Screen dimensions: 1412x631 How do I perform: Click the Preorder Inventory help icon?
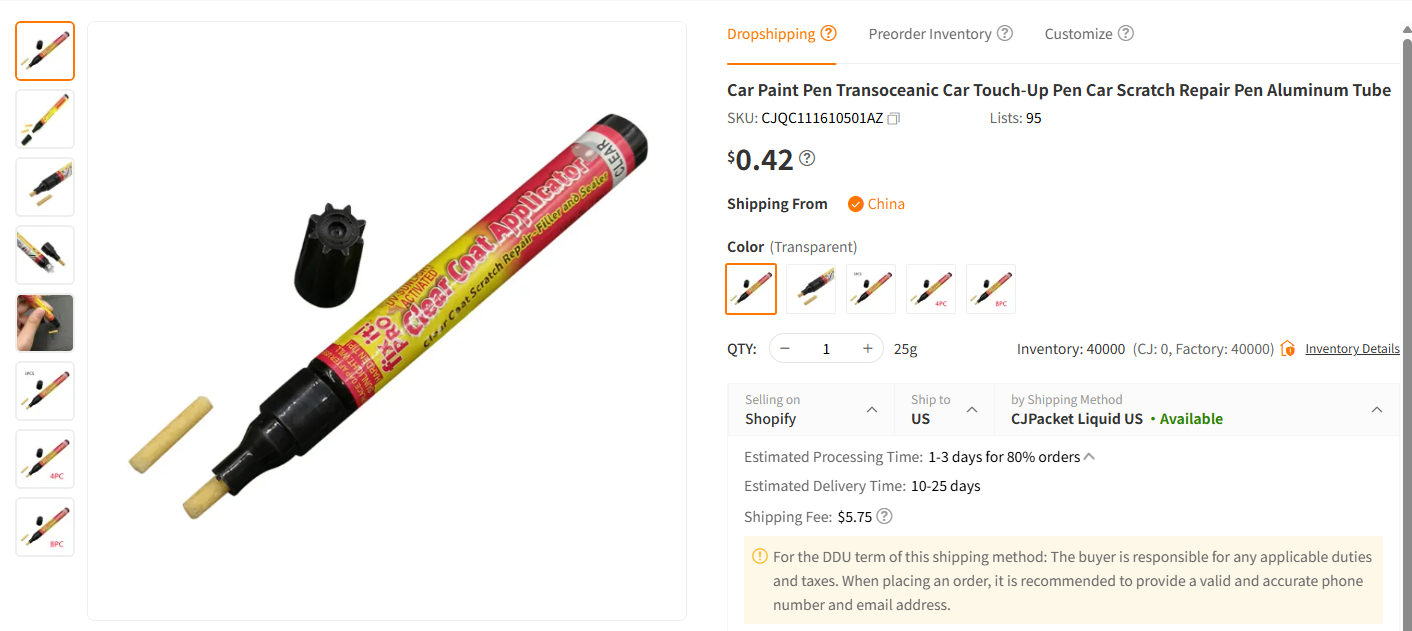(x=1004, y=32)
